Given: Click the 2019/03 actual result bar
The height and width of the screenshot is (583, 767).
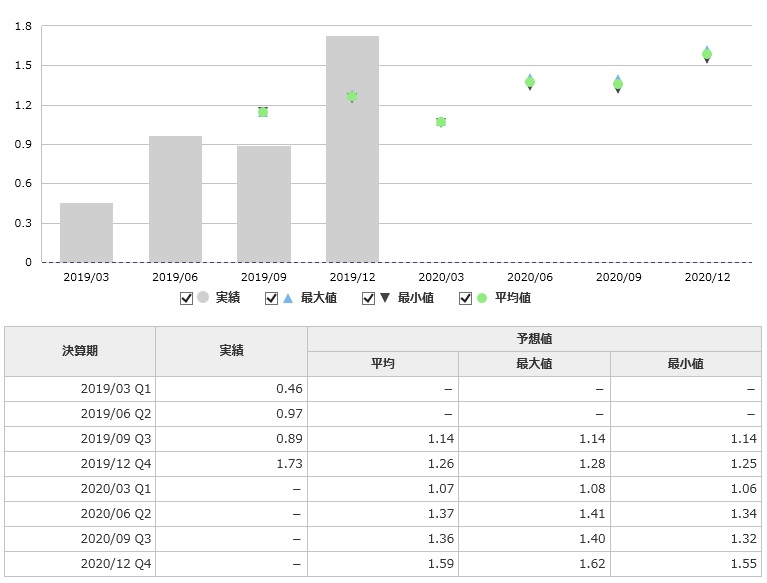Looking at the screenshot, I should tap(87, 233).
